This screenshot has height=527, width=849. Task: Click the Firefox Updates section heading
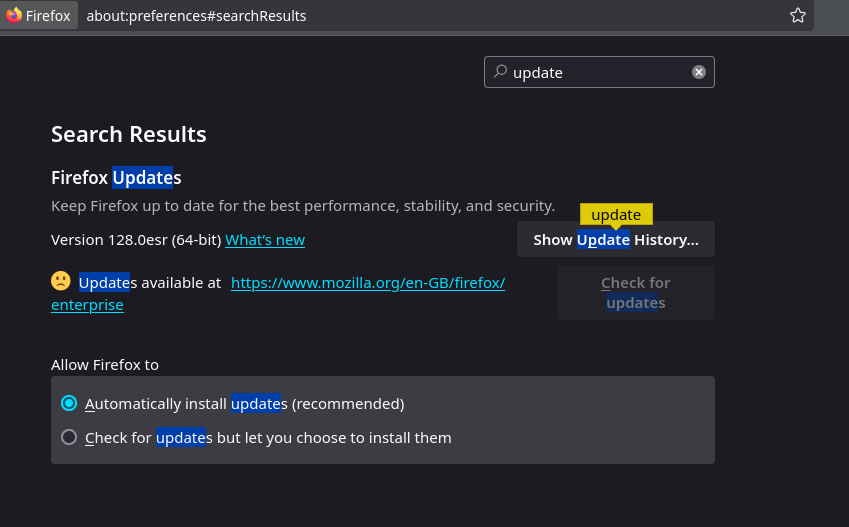116,178
